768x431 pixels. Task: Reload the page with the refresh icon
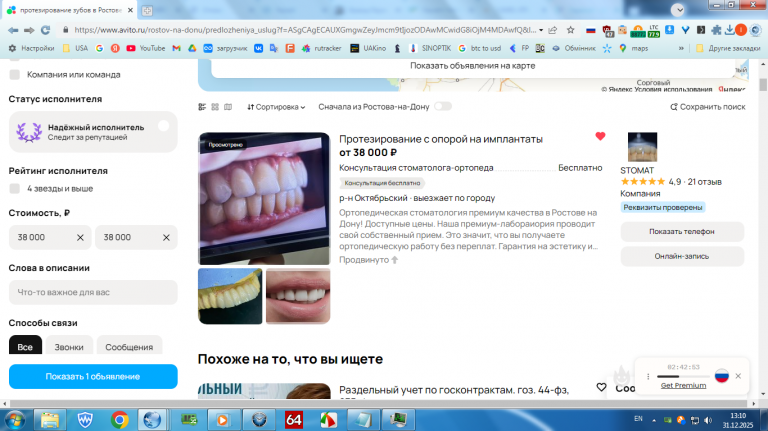coord(46,30)
